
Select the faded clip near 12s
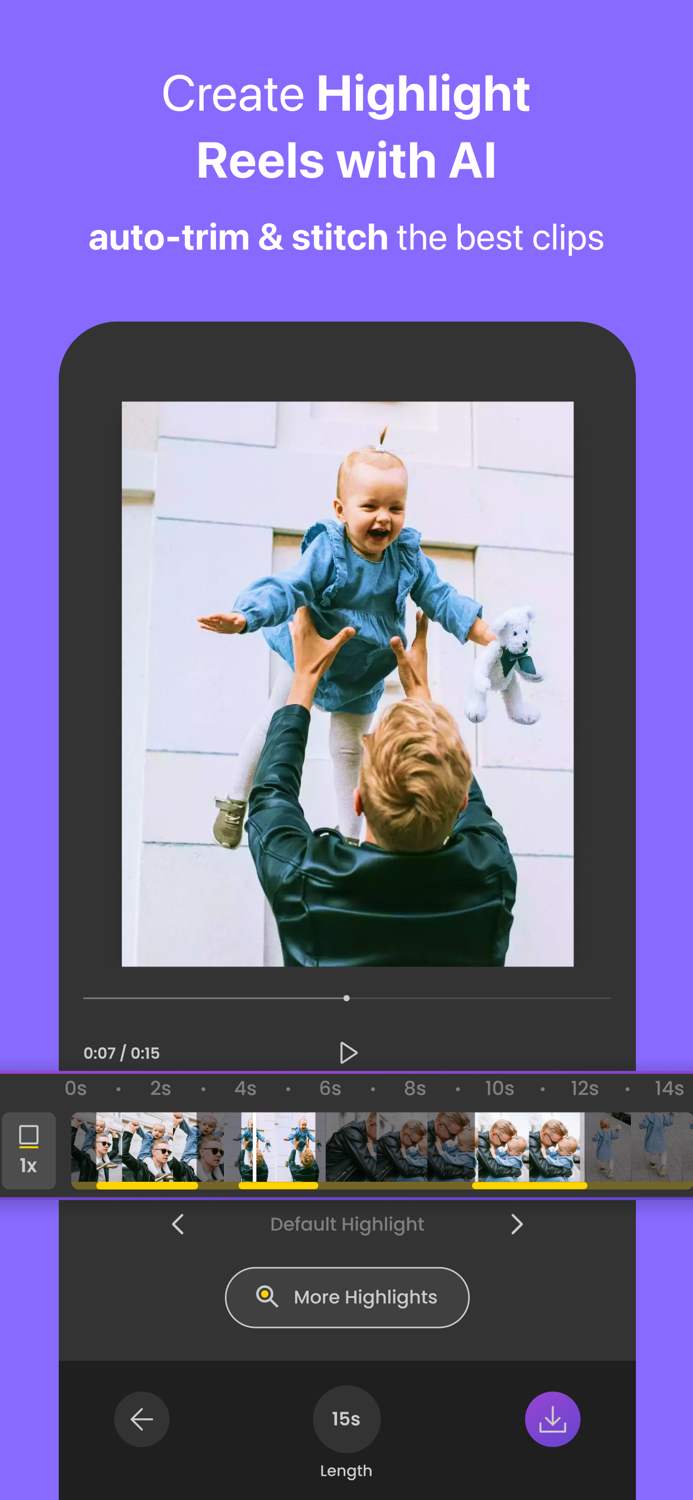(x=638, y=1149)
